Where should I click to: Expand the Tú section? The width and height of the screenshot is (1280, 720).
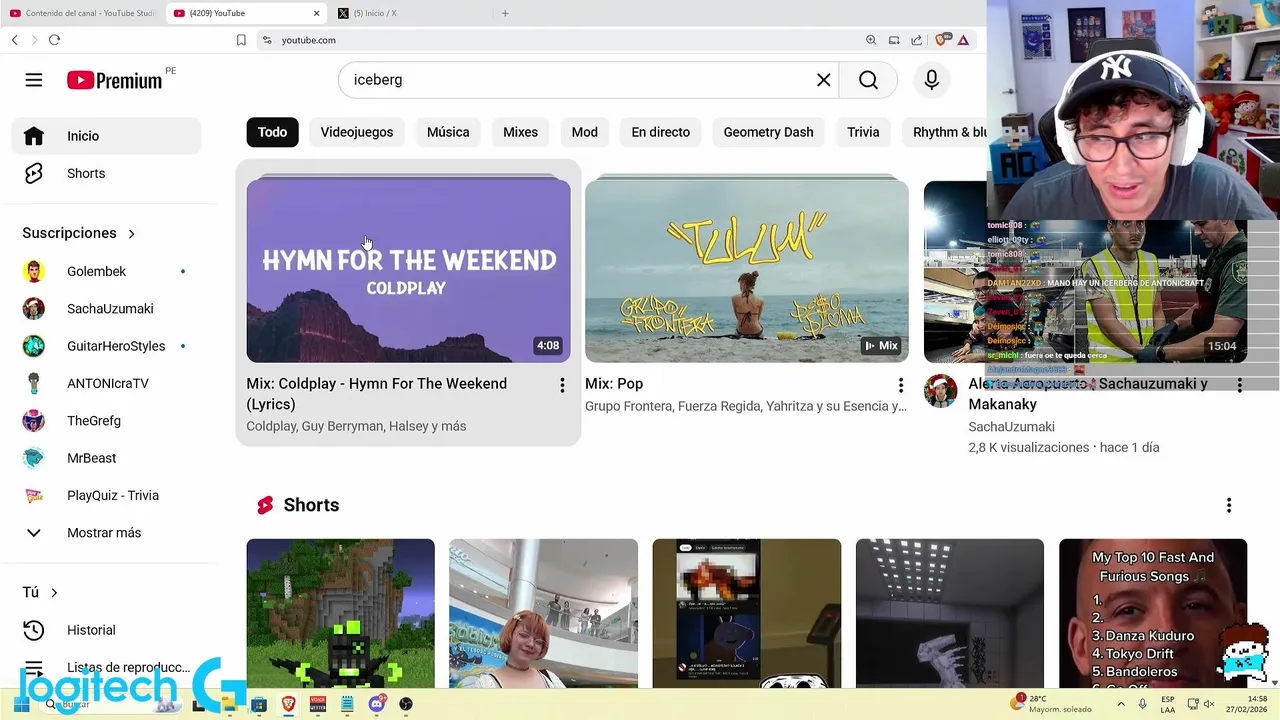tap(40, 592)
